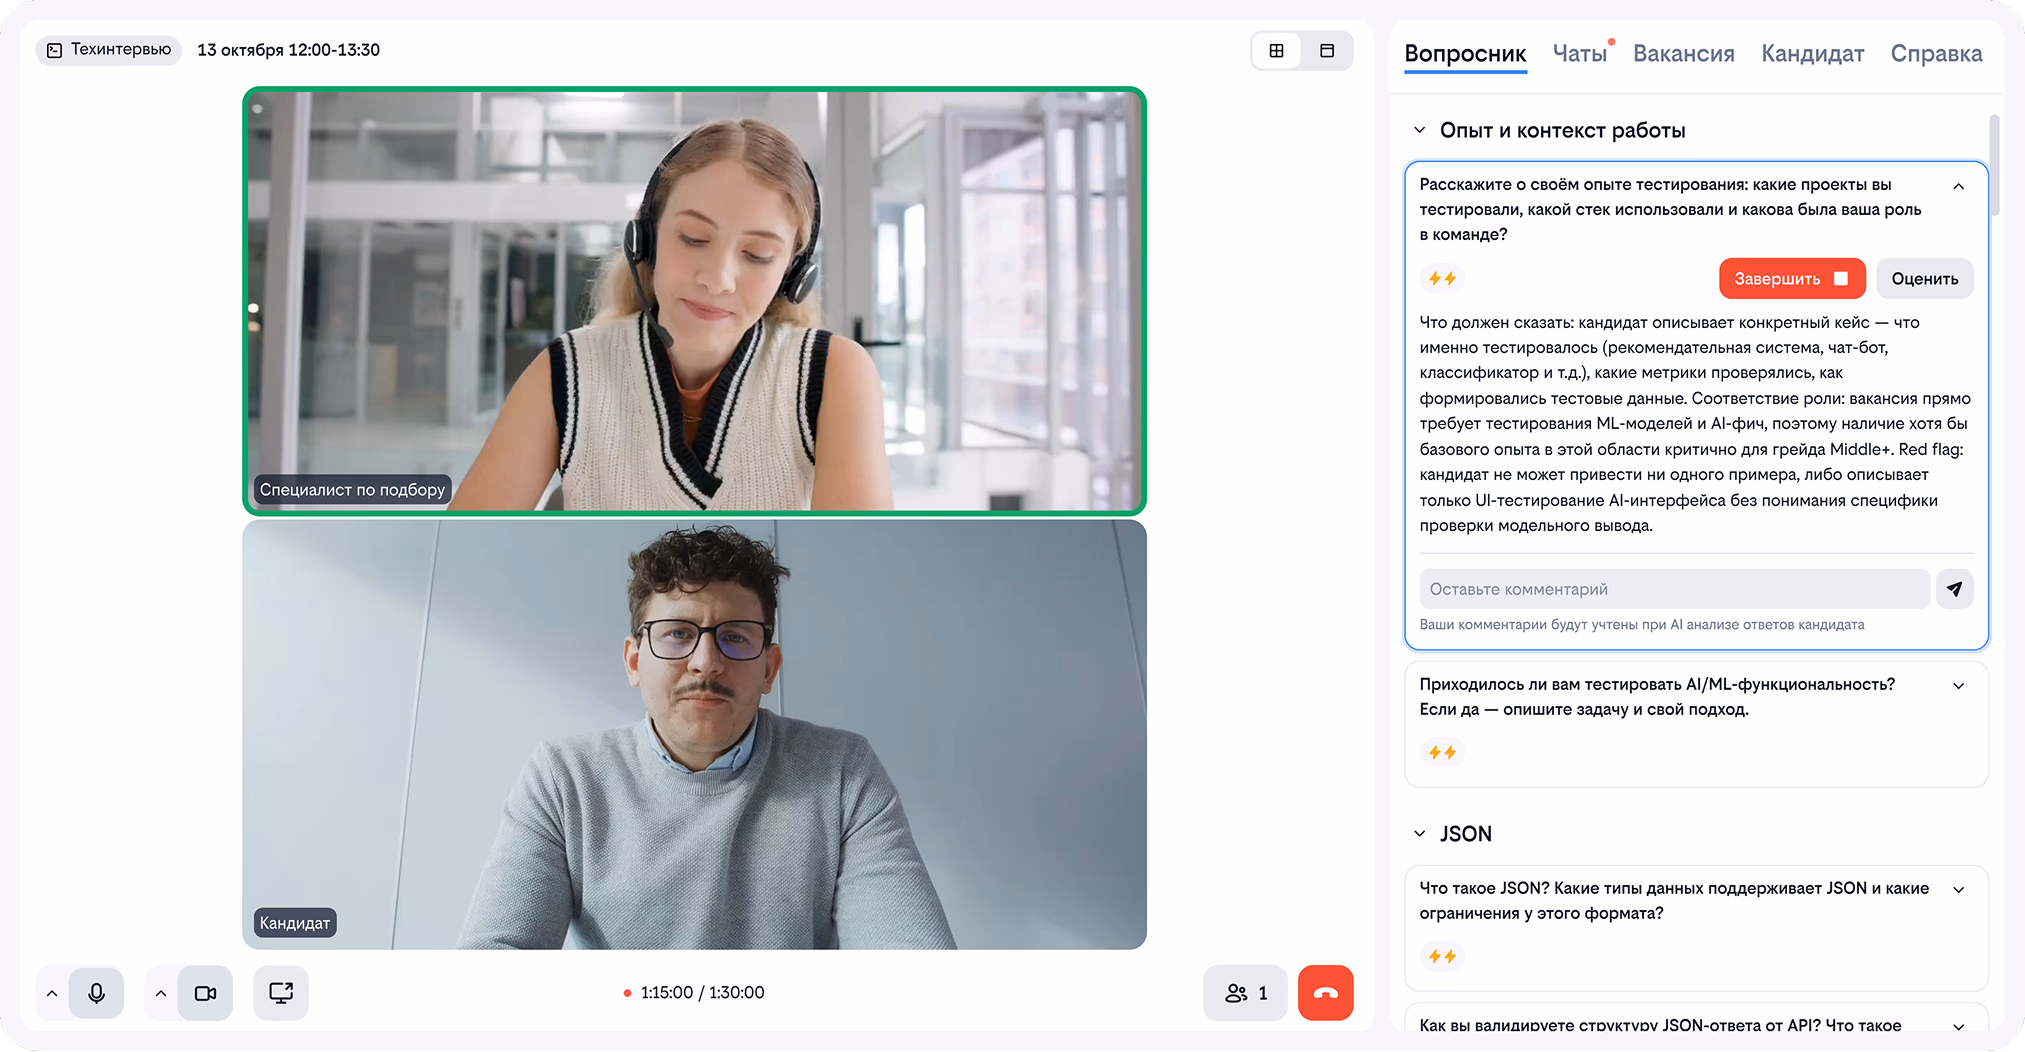
Task: Collapse the testing experience question card
Action: [x=1959, y=186]
